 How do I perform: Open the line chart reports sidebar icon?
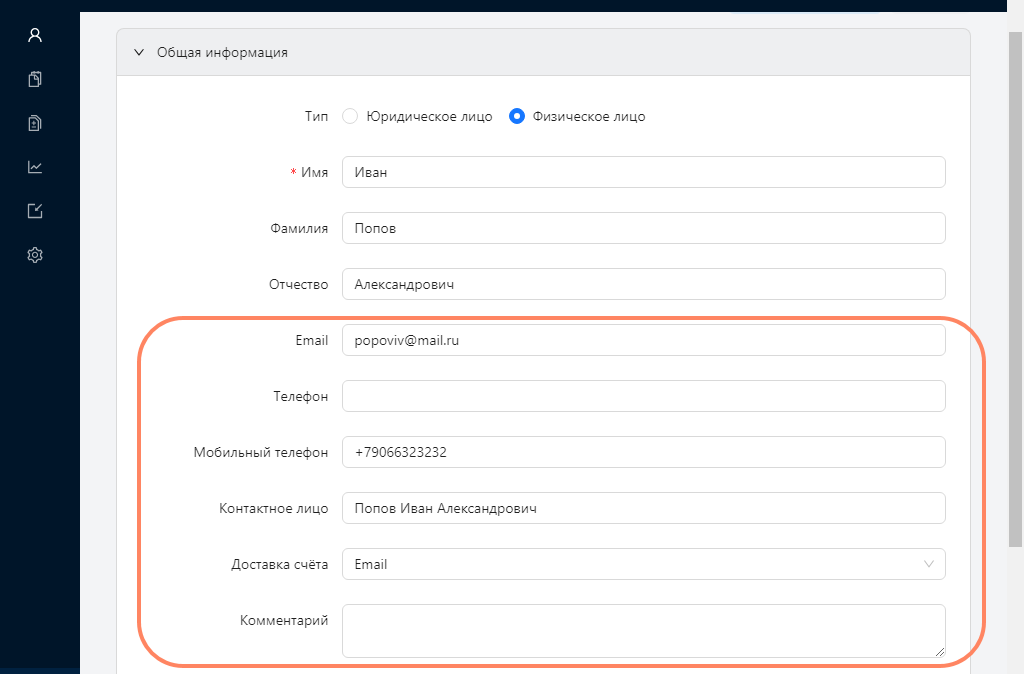click(35, 167)
